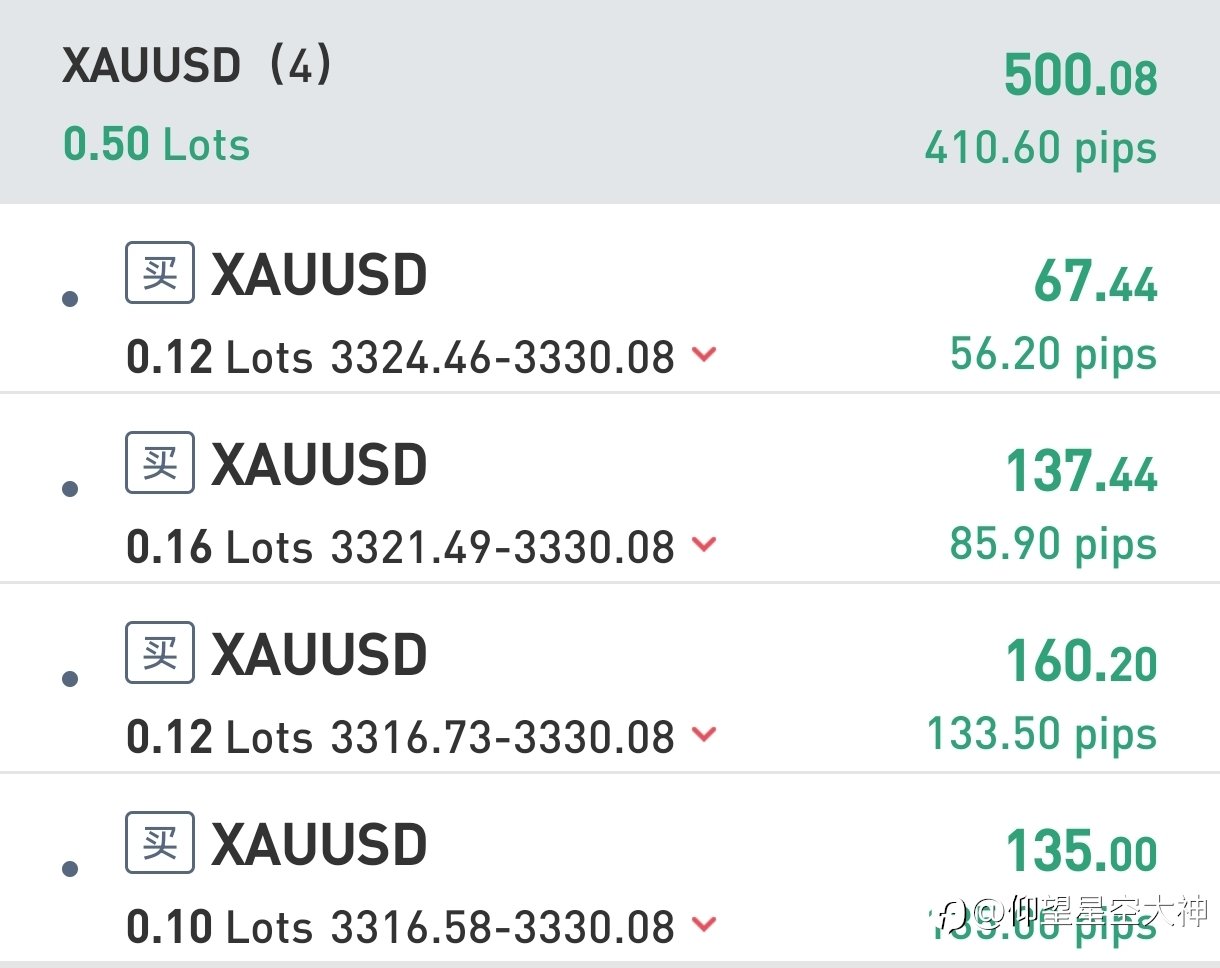Expand details arrow after 3321.49-3330.08
This screenshot has width=1220, height=968.
pyautogui.click(x=705, y=544)
